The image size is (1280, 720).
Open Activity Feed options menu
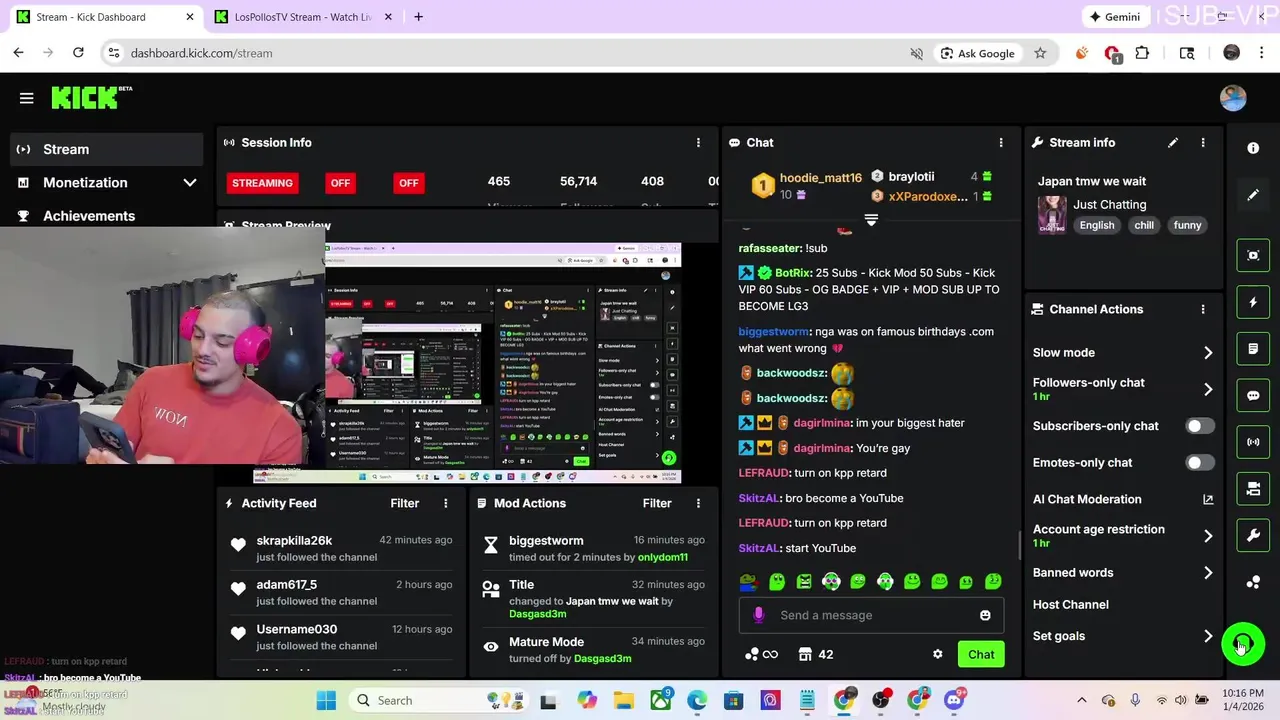446,504
